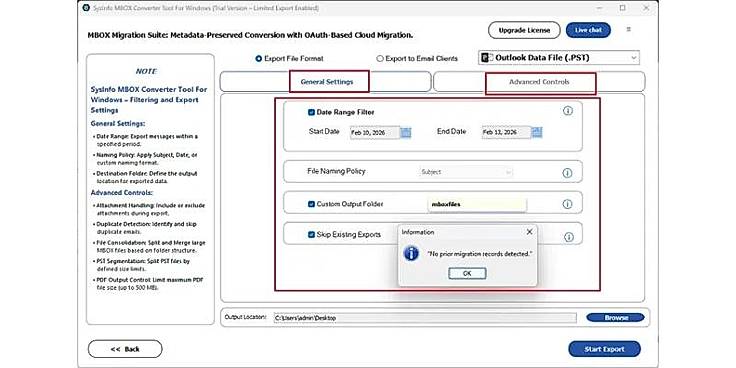Viewport: 736px width, 368px height.
Task: Switch to the General Settings tab
Action: point(326,82)
